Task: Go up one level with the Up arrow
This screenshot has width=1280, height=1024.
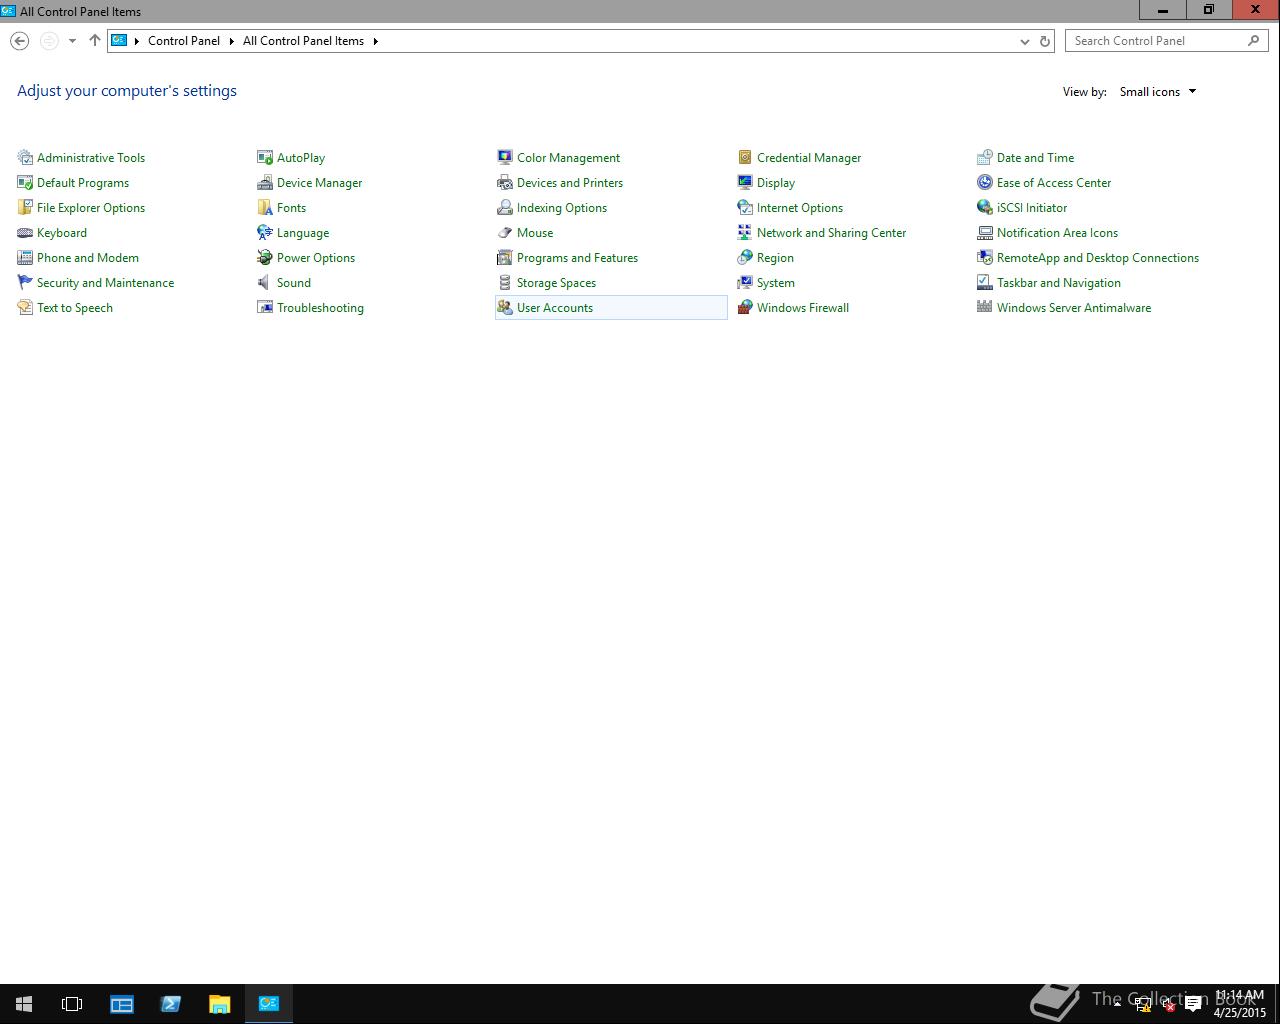Action: [x=95, y=41]
